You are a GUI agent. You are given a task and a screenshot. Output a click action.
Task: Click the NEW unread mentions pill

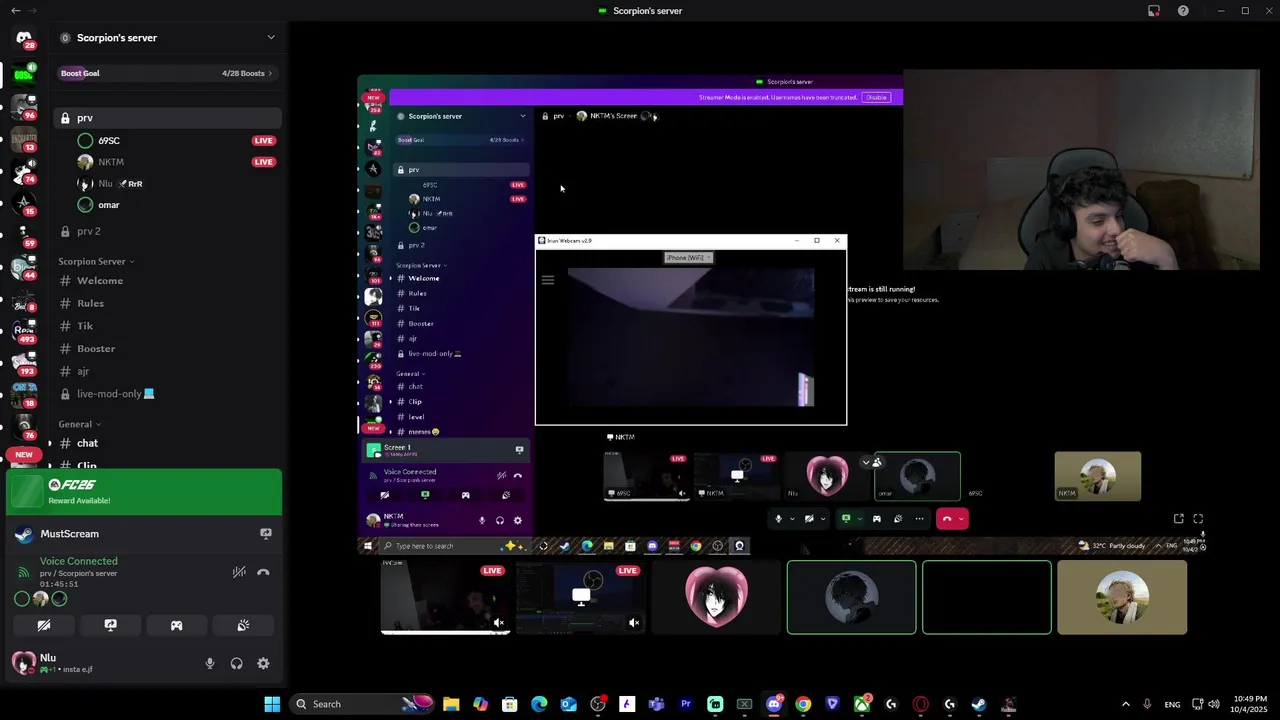pyautogui.click(x=24, y=455)
